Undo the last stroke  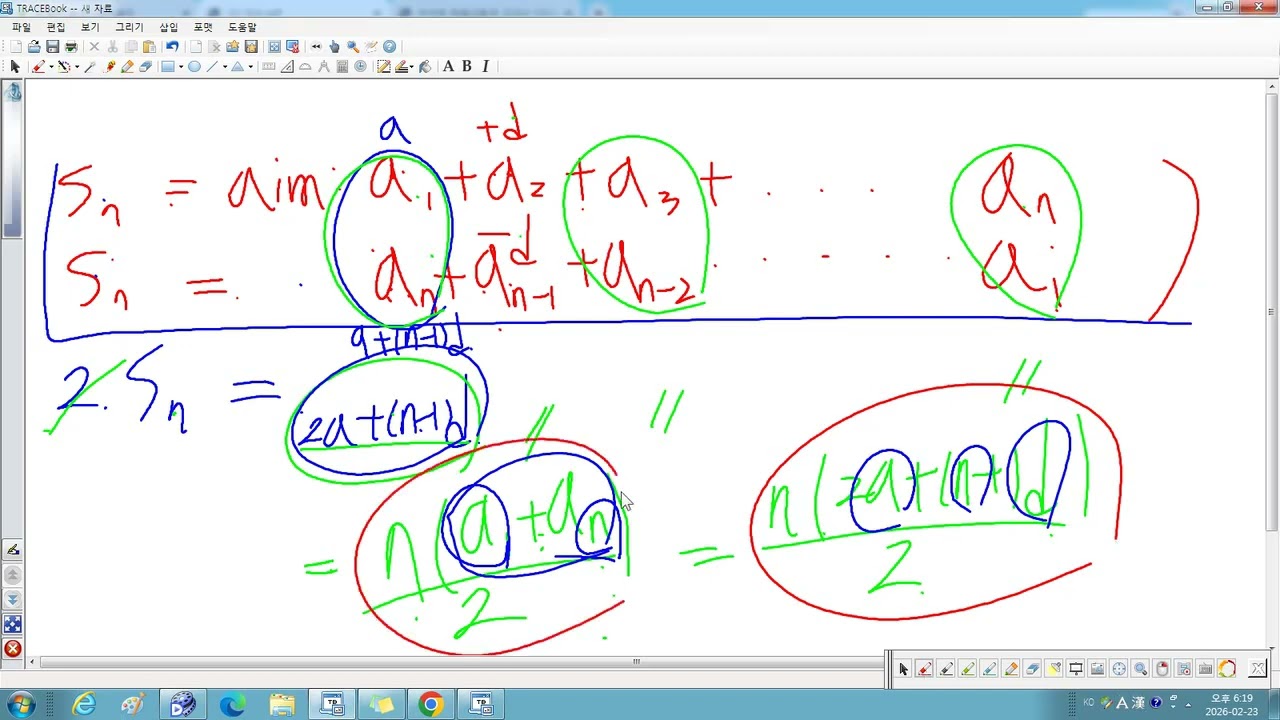172,47
